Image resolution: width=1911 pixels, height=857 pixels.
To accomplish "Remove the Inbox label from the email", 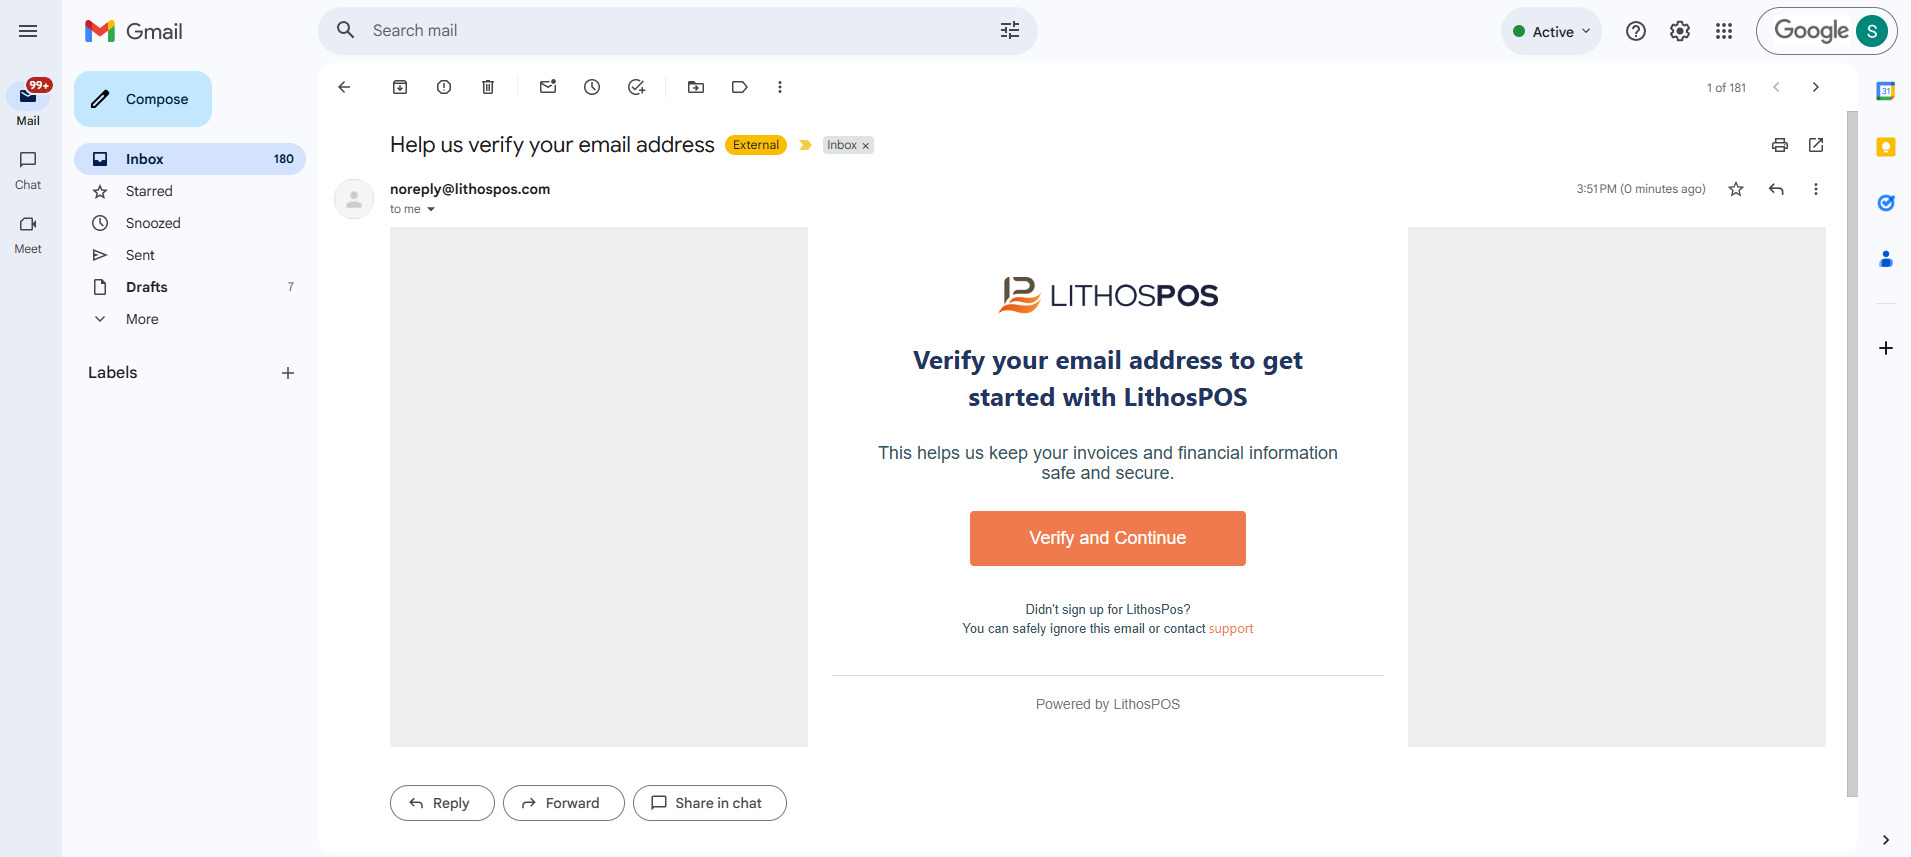I will pos(866,146).
